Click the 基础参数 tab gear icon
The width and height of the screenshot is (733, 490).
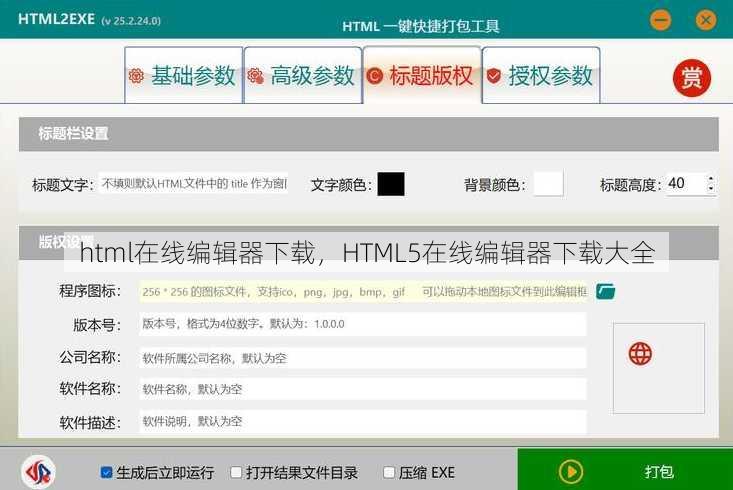tap(136, 76)
